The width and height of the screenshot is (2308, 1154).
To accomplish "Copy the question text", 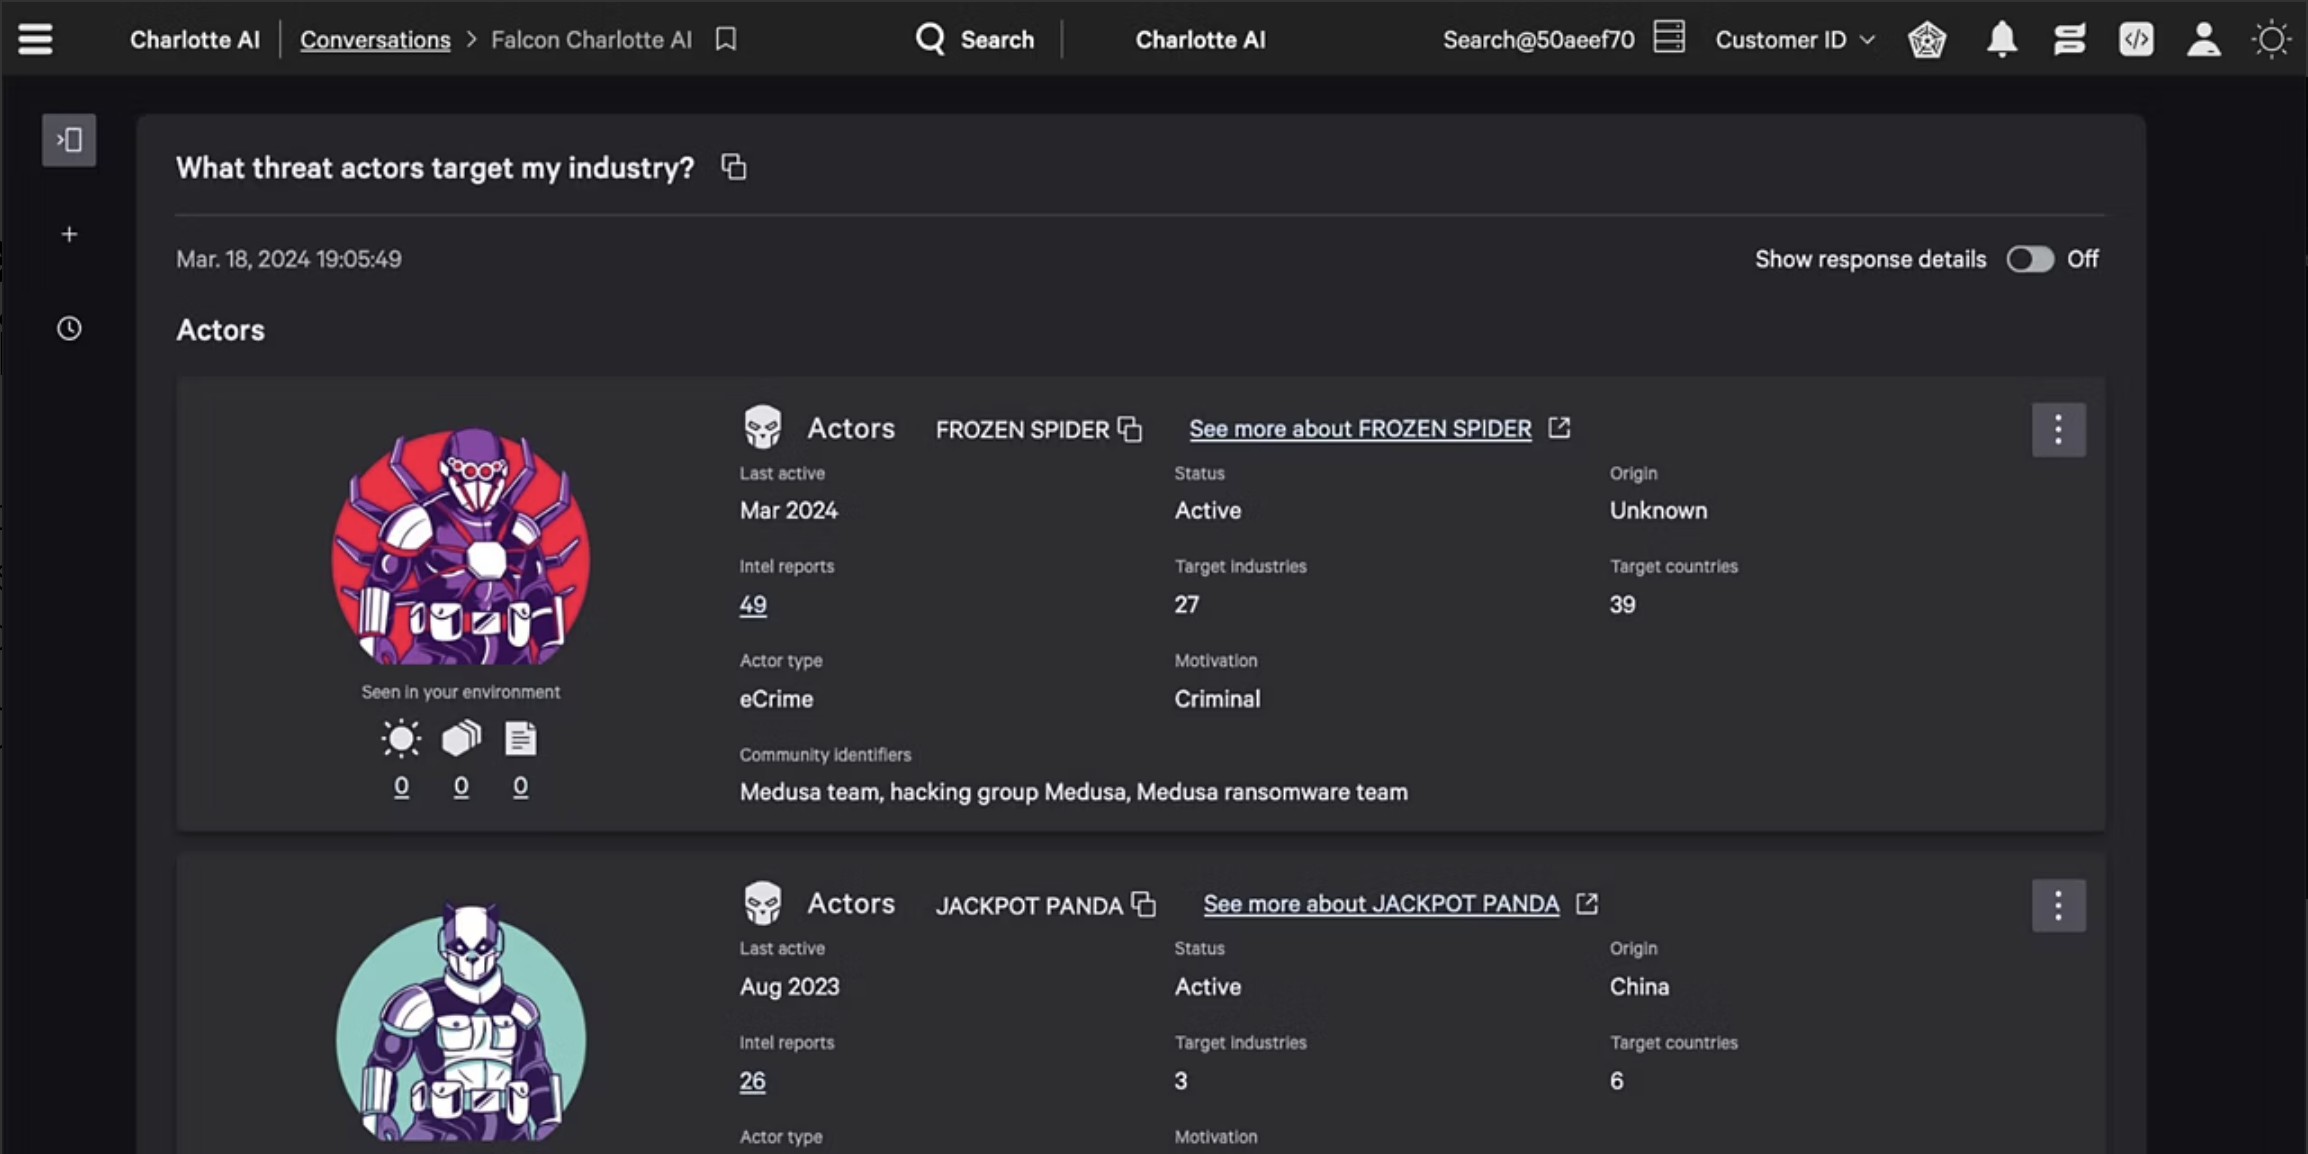I will 734,167.
